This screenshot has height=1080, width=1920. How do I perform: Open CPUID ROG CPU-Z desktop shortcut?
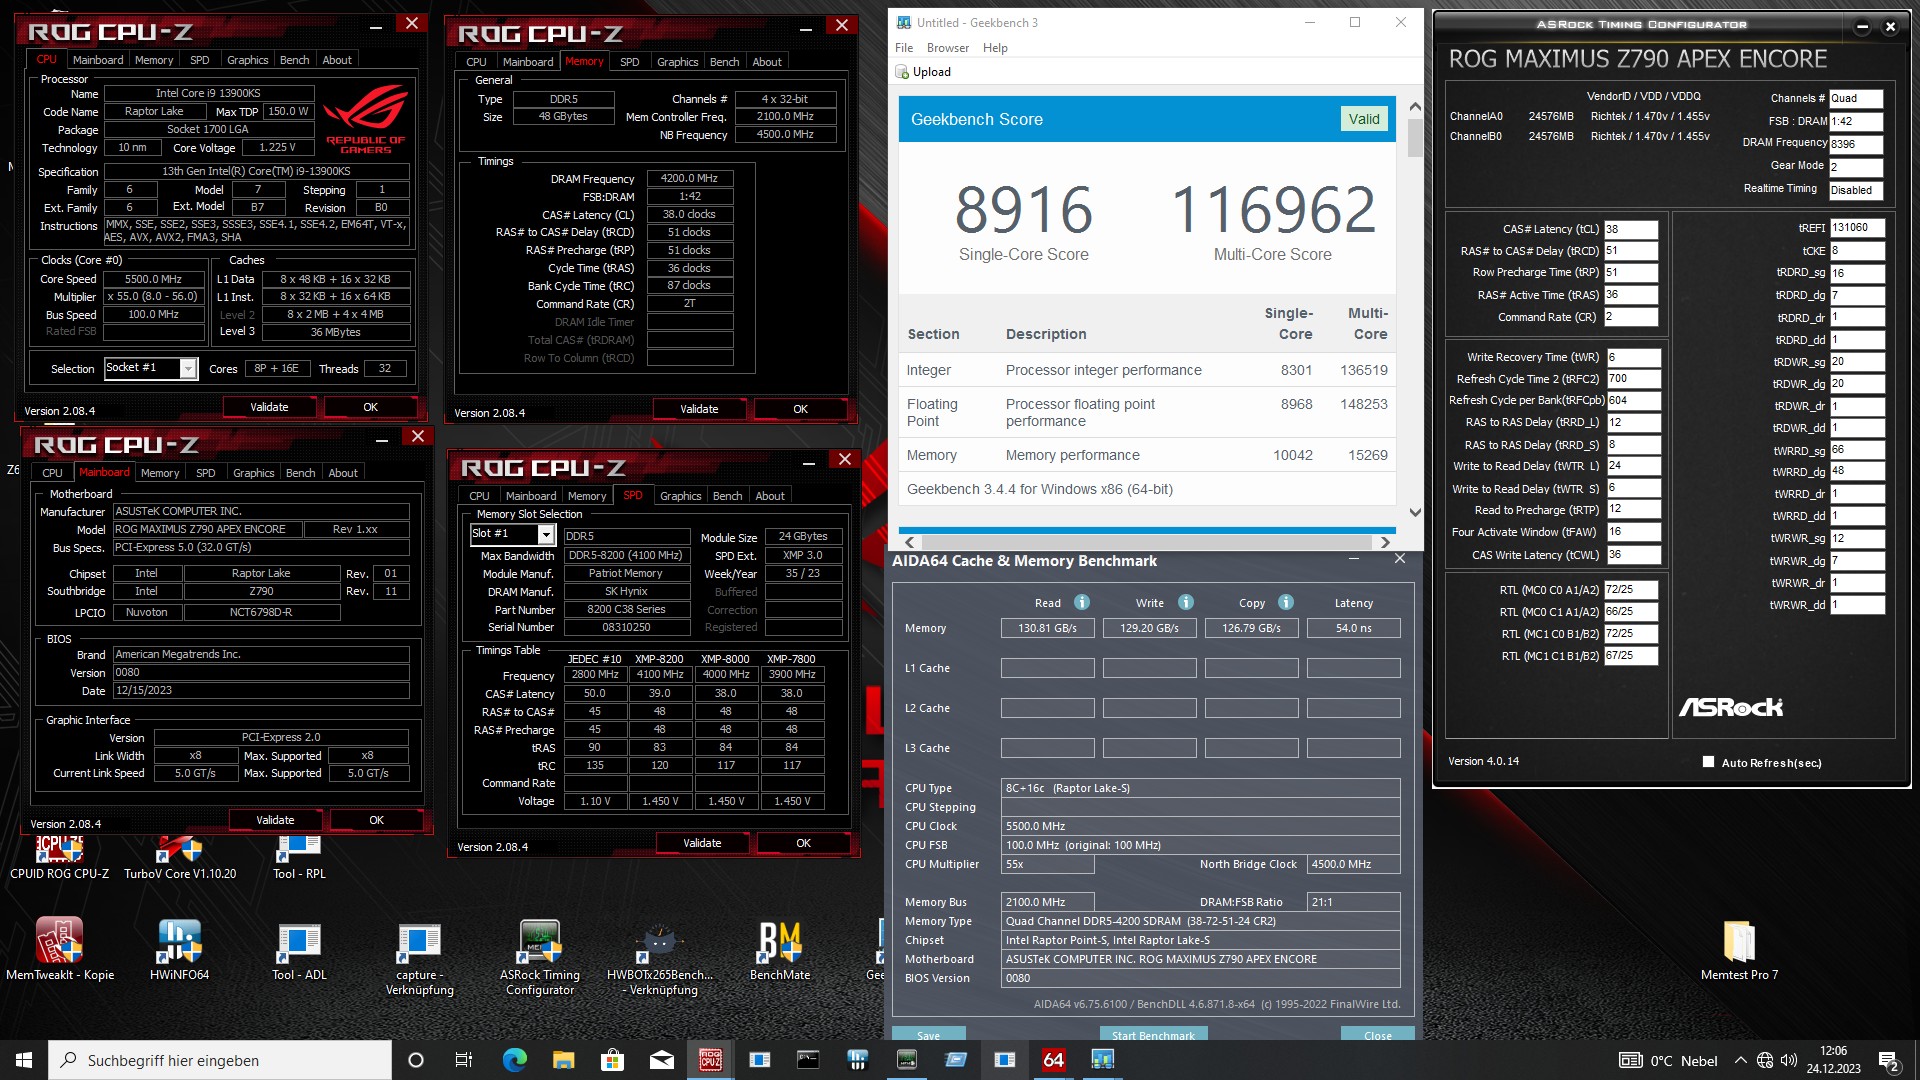(60, 858)
